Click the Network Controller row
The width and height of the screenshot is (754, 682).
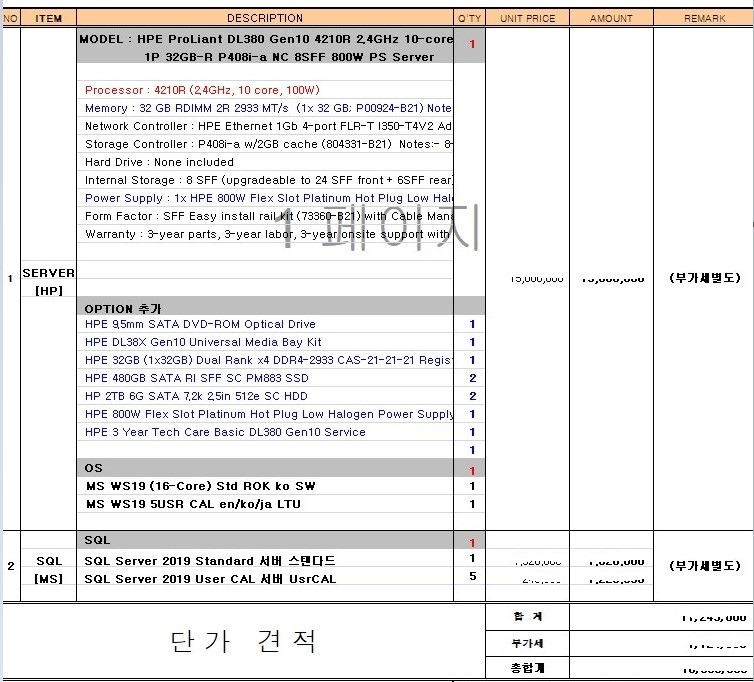point(265,126)
